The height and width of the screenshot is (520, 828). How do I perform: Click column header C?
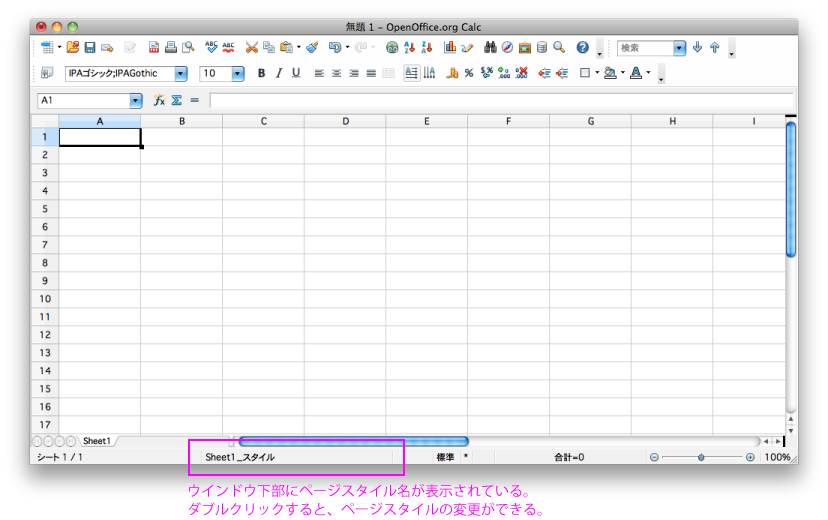click(x=263, y=121)
